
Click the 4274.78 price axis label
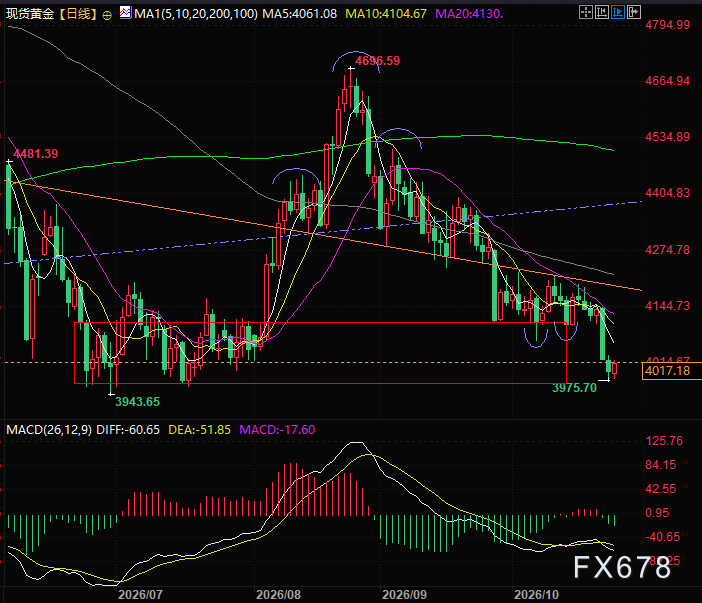[x=668, y=250]
